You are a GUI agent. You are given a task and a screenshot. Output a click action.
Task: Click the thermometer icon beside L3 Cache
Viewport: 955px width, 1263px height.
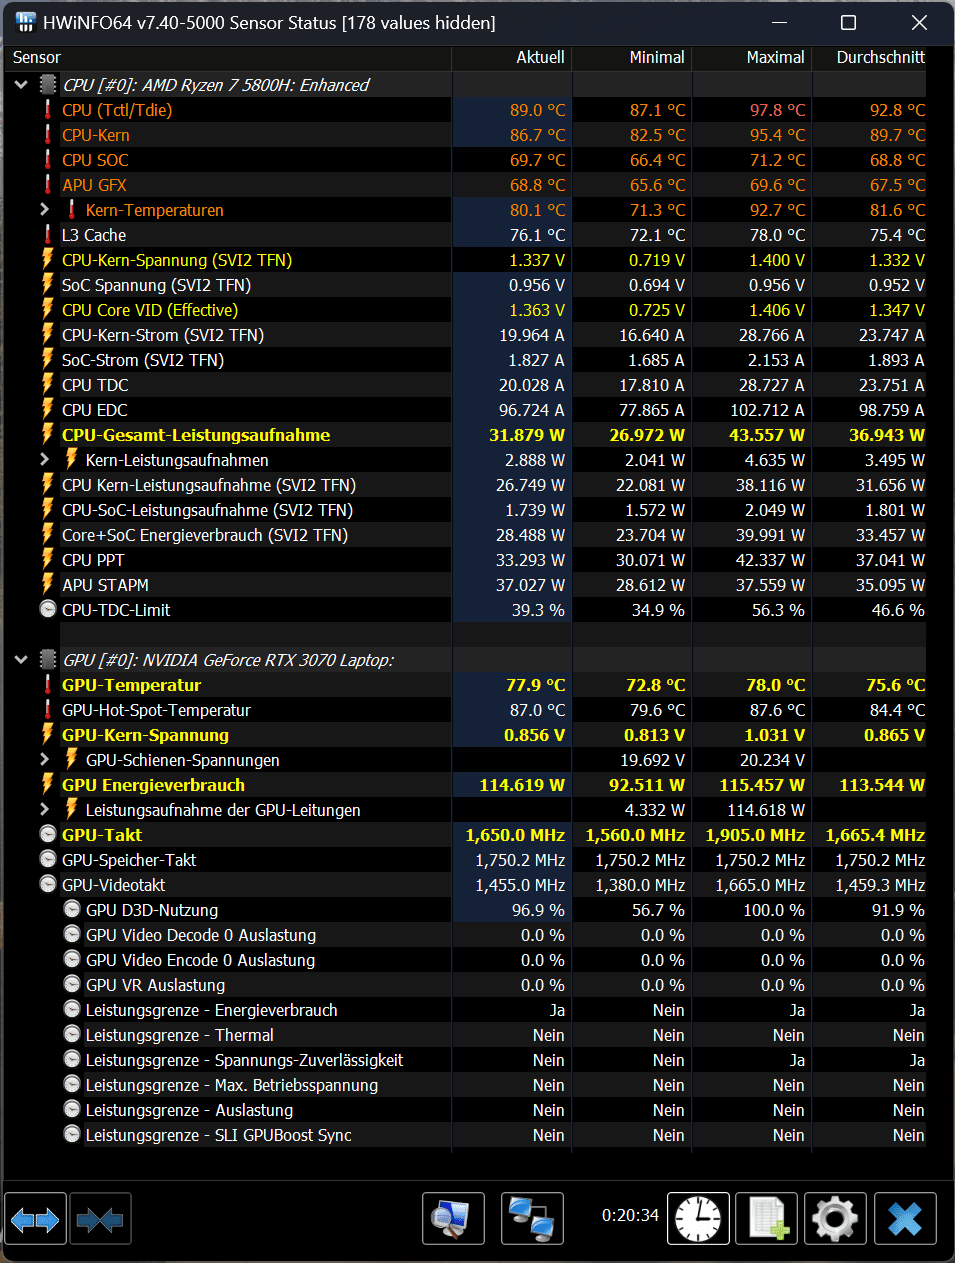[x=47, y=235]
